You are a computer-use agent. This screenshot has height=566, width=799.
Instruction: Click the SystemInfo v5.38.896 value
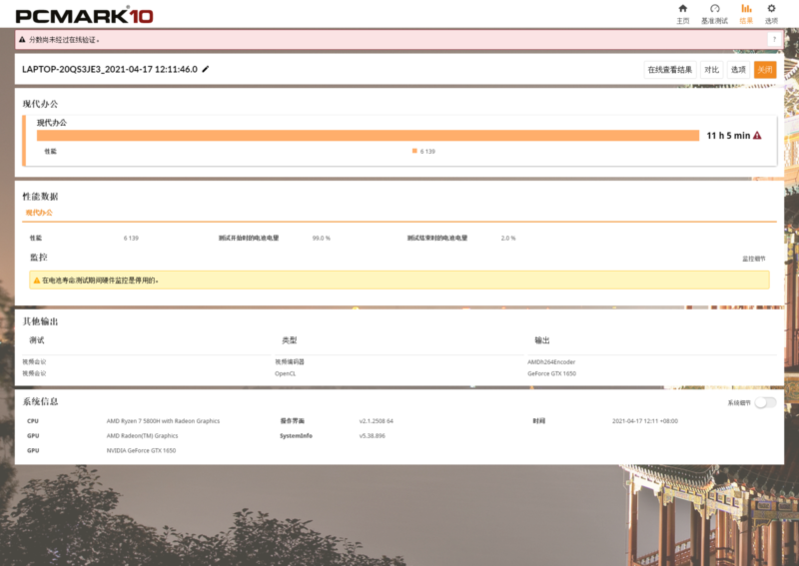point(372,436)
